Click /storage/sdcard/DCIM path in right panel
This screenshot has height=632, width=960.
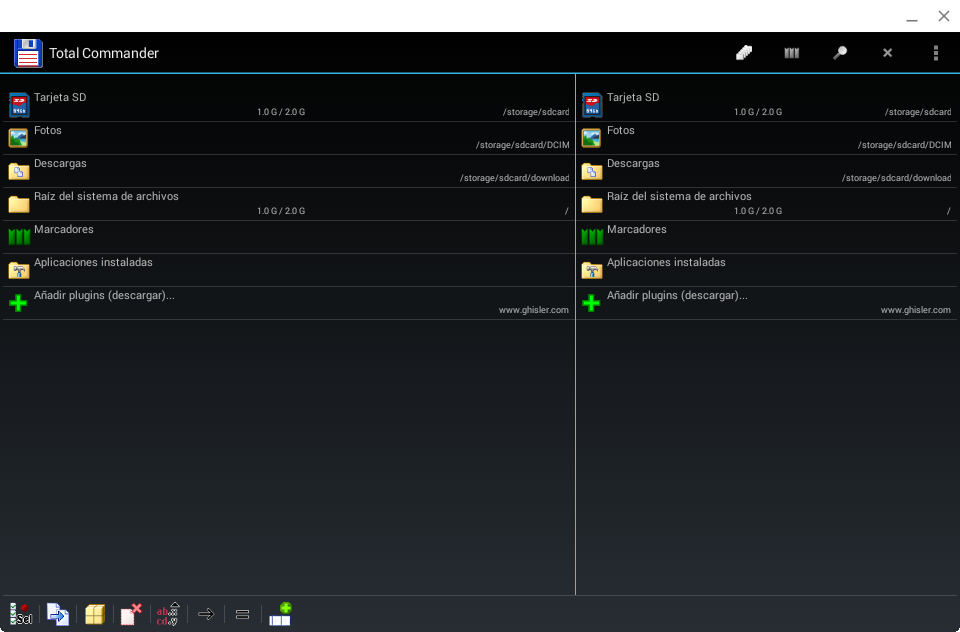pos(904,145)
